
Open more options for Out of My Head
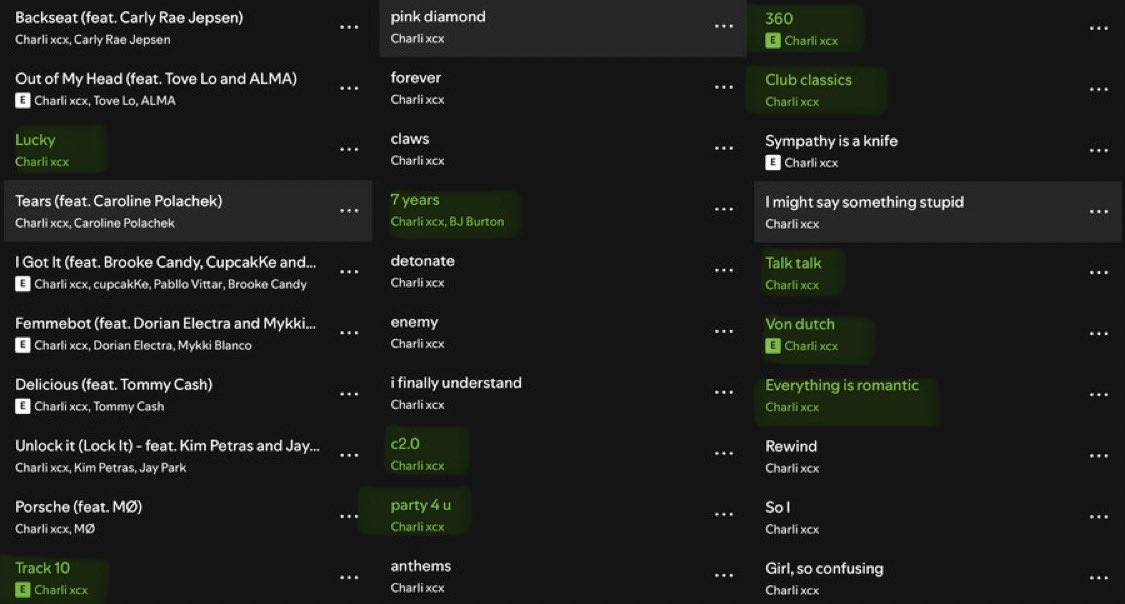pos(349,88)
